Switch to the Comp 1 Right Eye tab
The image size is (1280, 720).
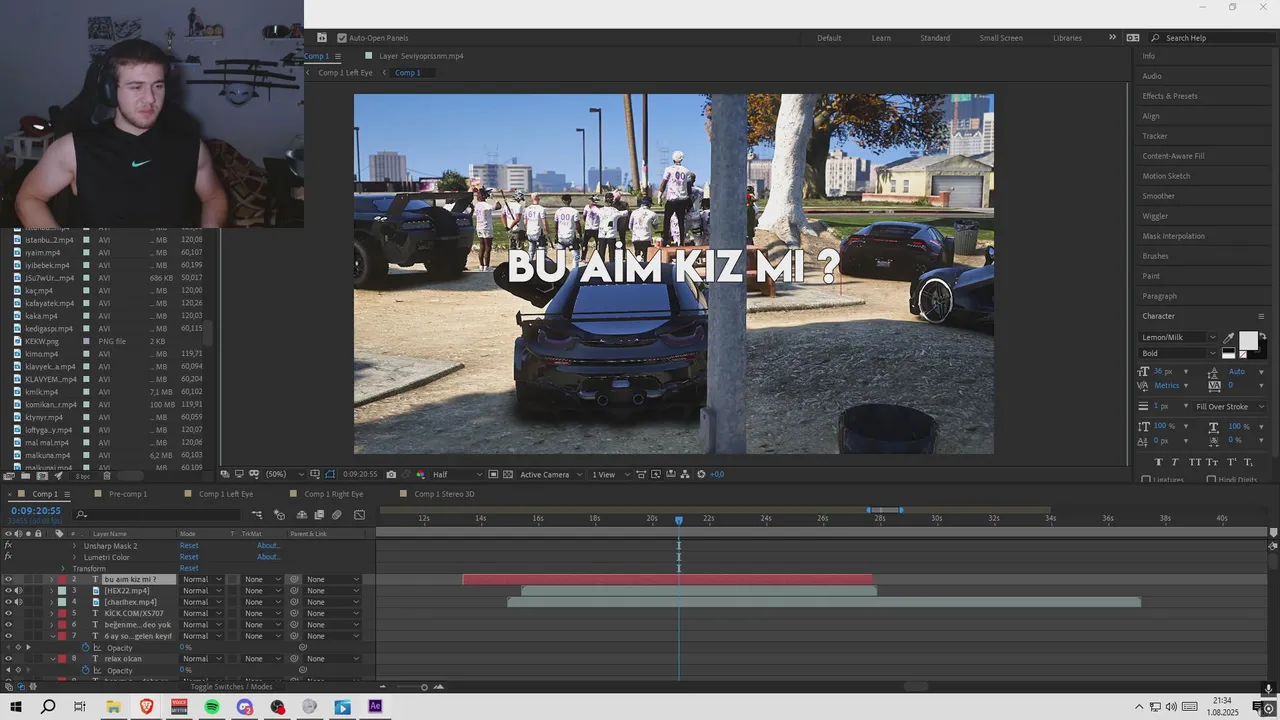[x=333, y=494]
